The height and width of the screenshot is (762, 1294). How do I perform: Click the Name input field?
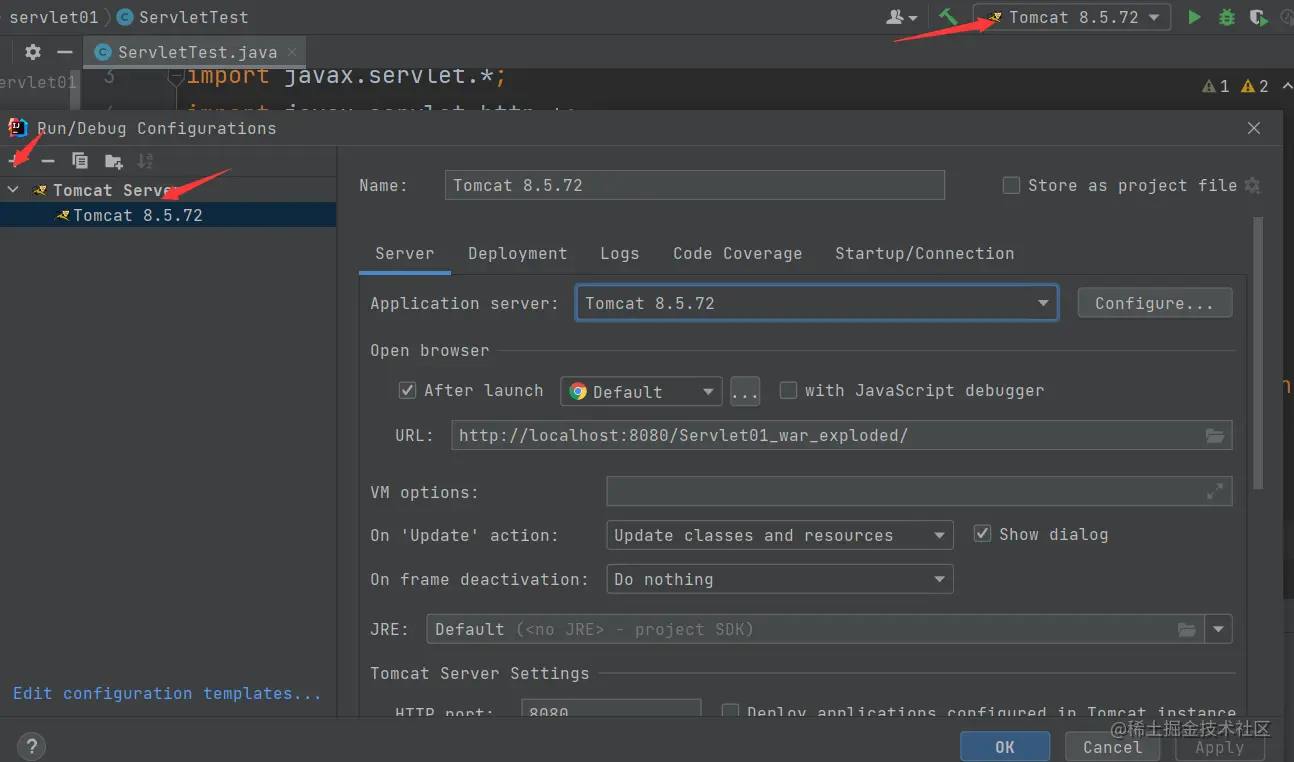pyautogui.click(x=694, y=185)
